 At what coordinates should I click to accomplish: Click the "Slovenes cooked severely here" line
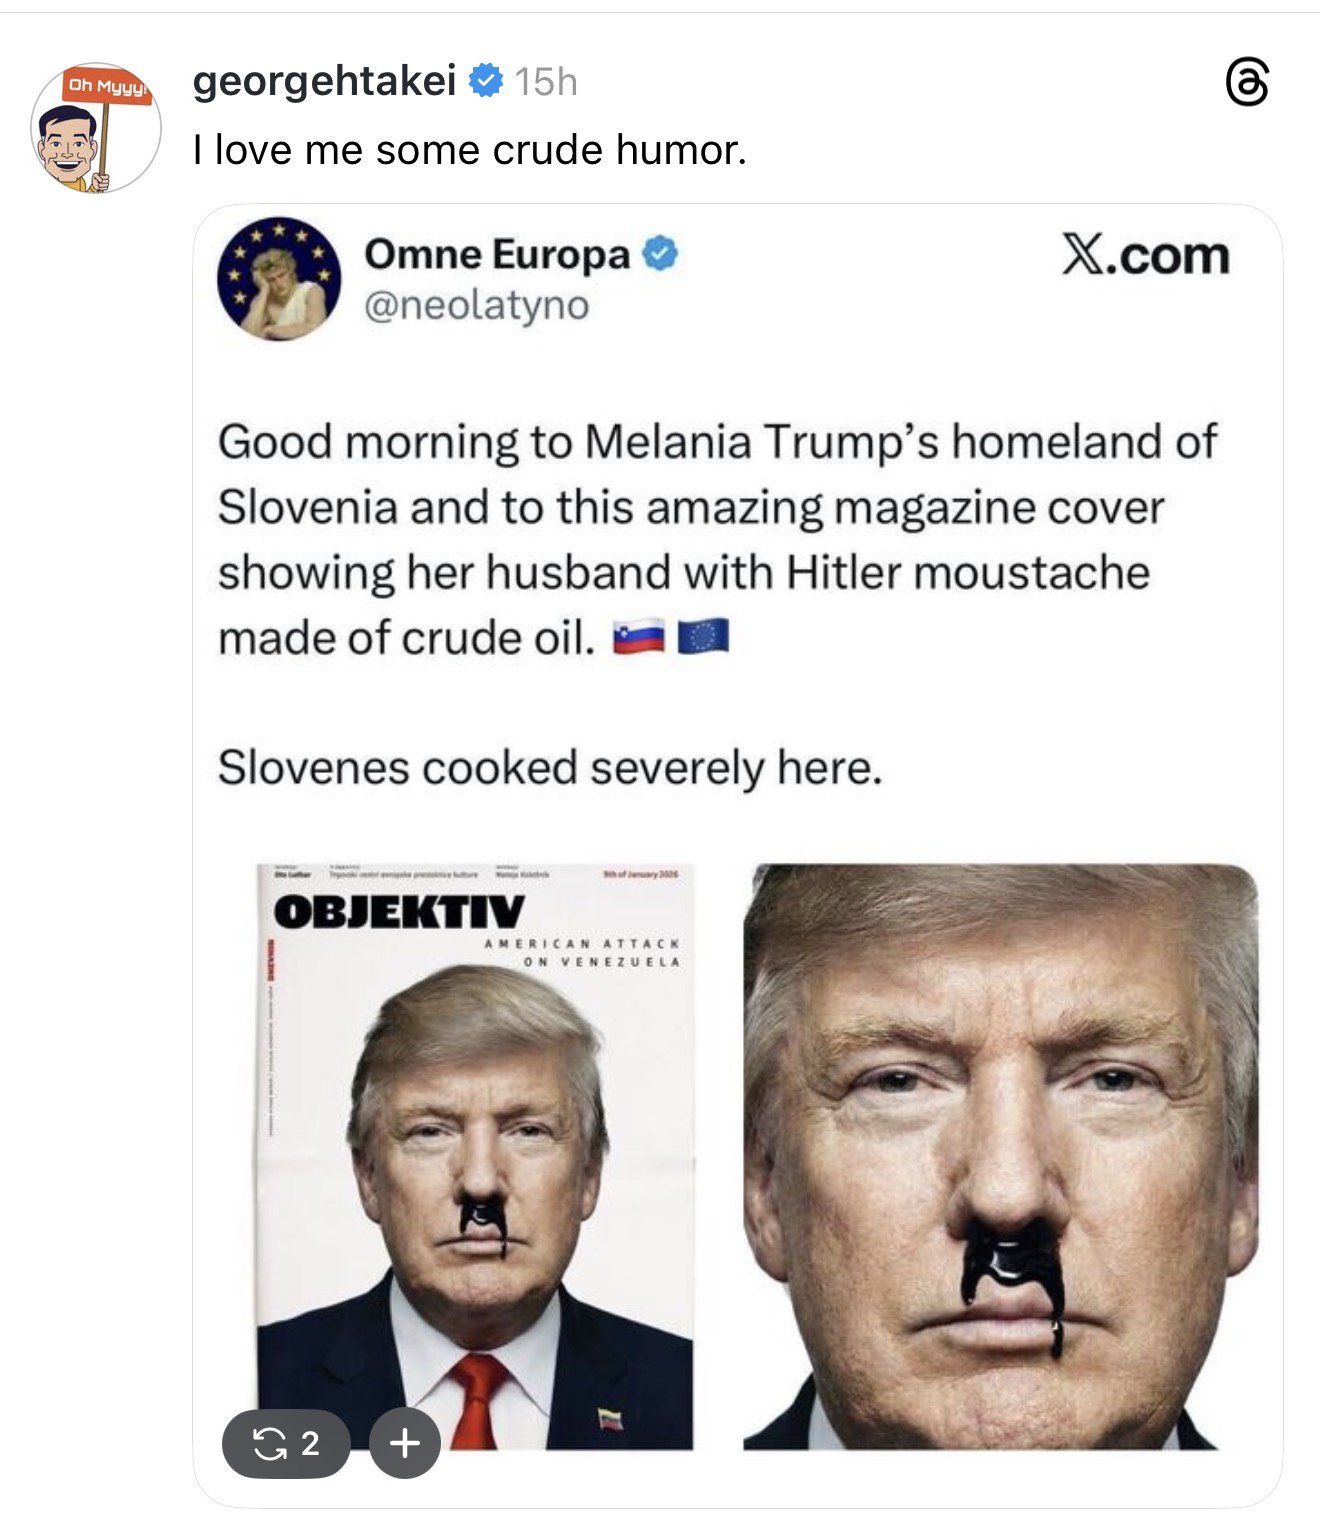[550, 768]
